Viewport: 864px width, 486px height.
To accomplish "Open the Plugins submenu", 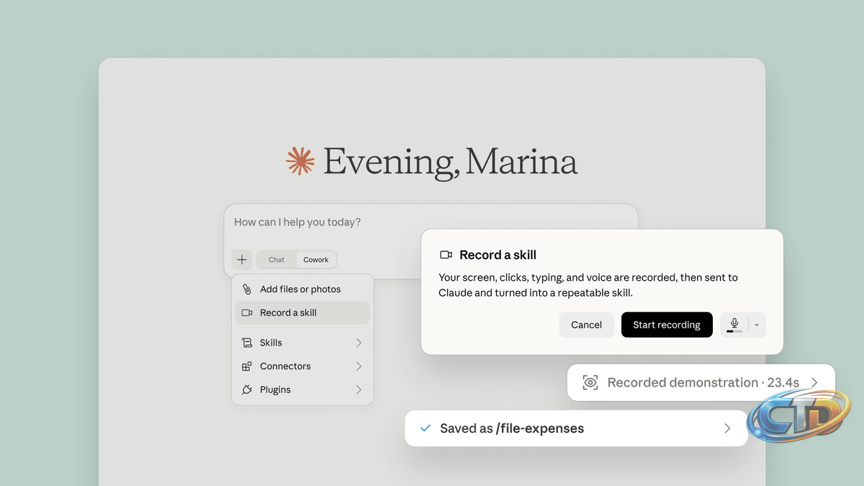I will point(303,390).
